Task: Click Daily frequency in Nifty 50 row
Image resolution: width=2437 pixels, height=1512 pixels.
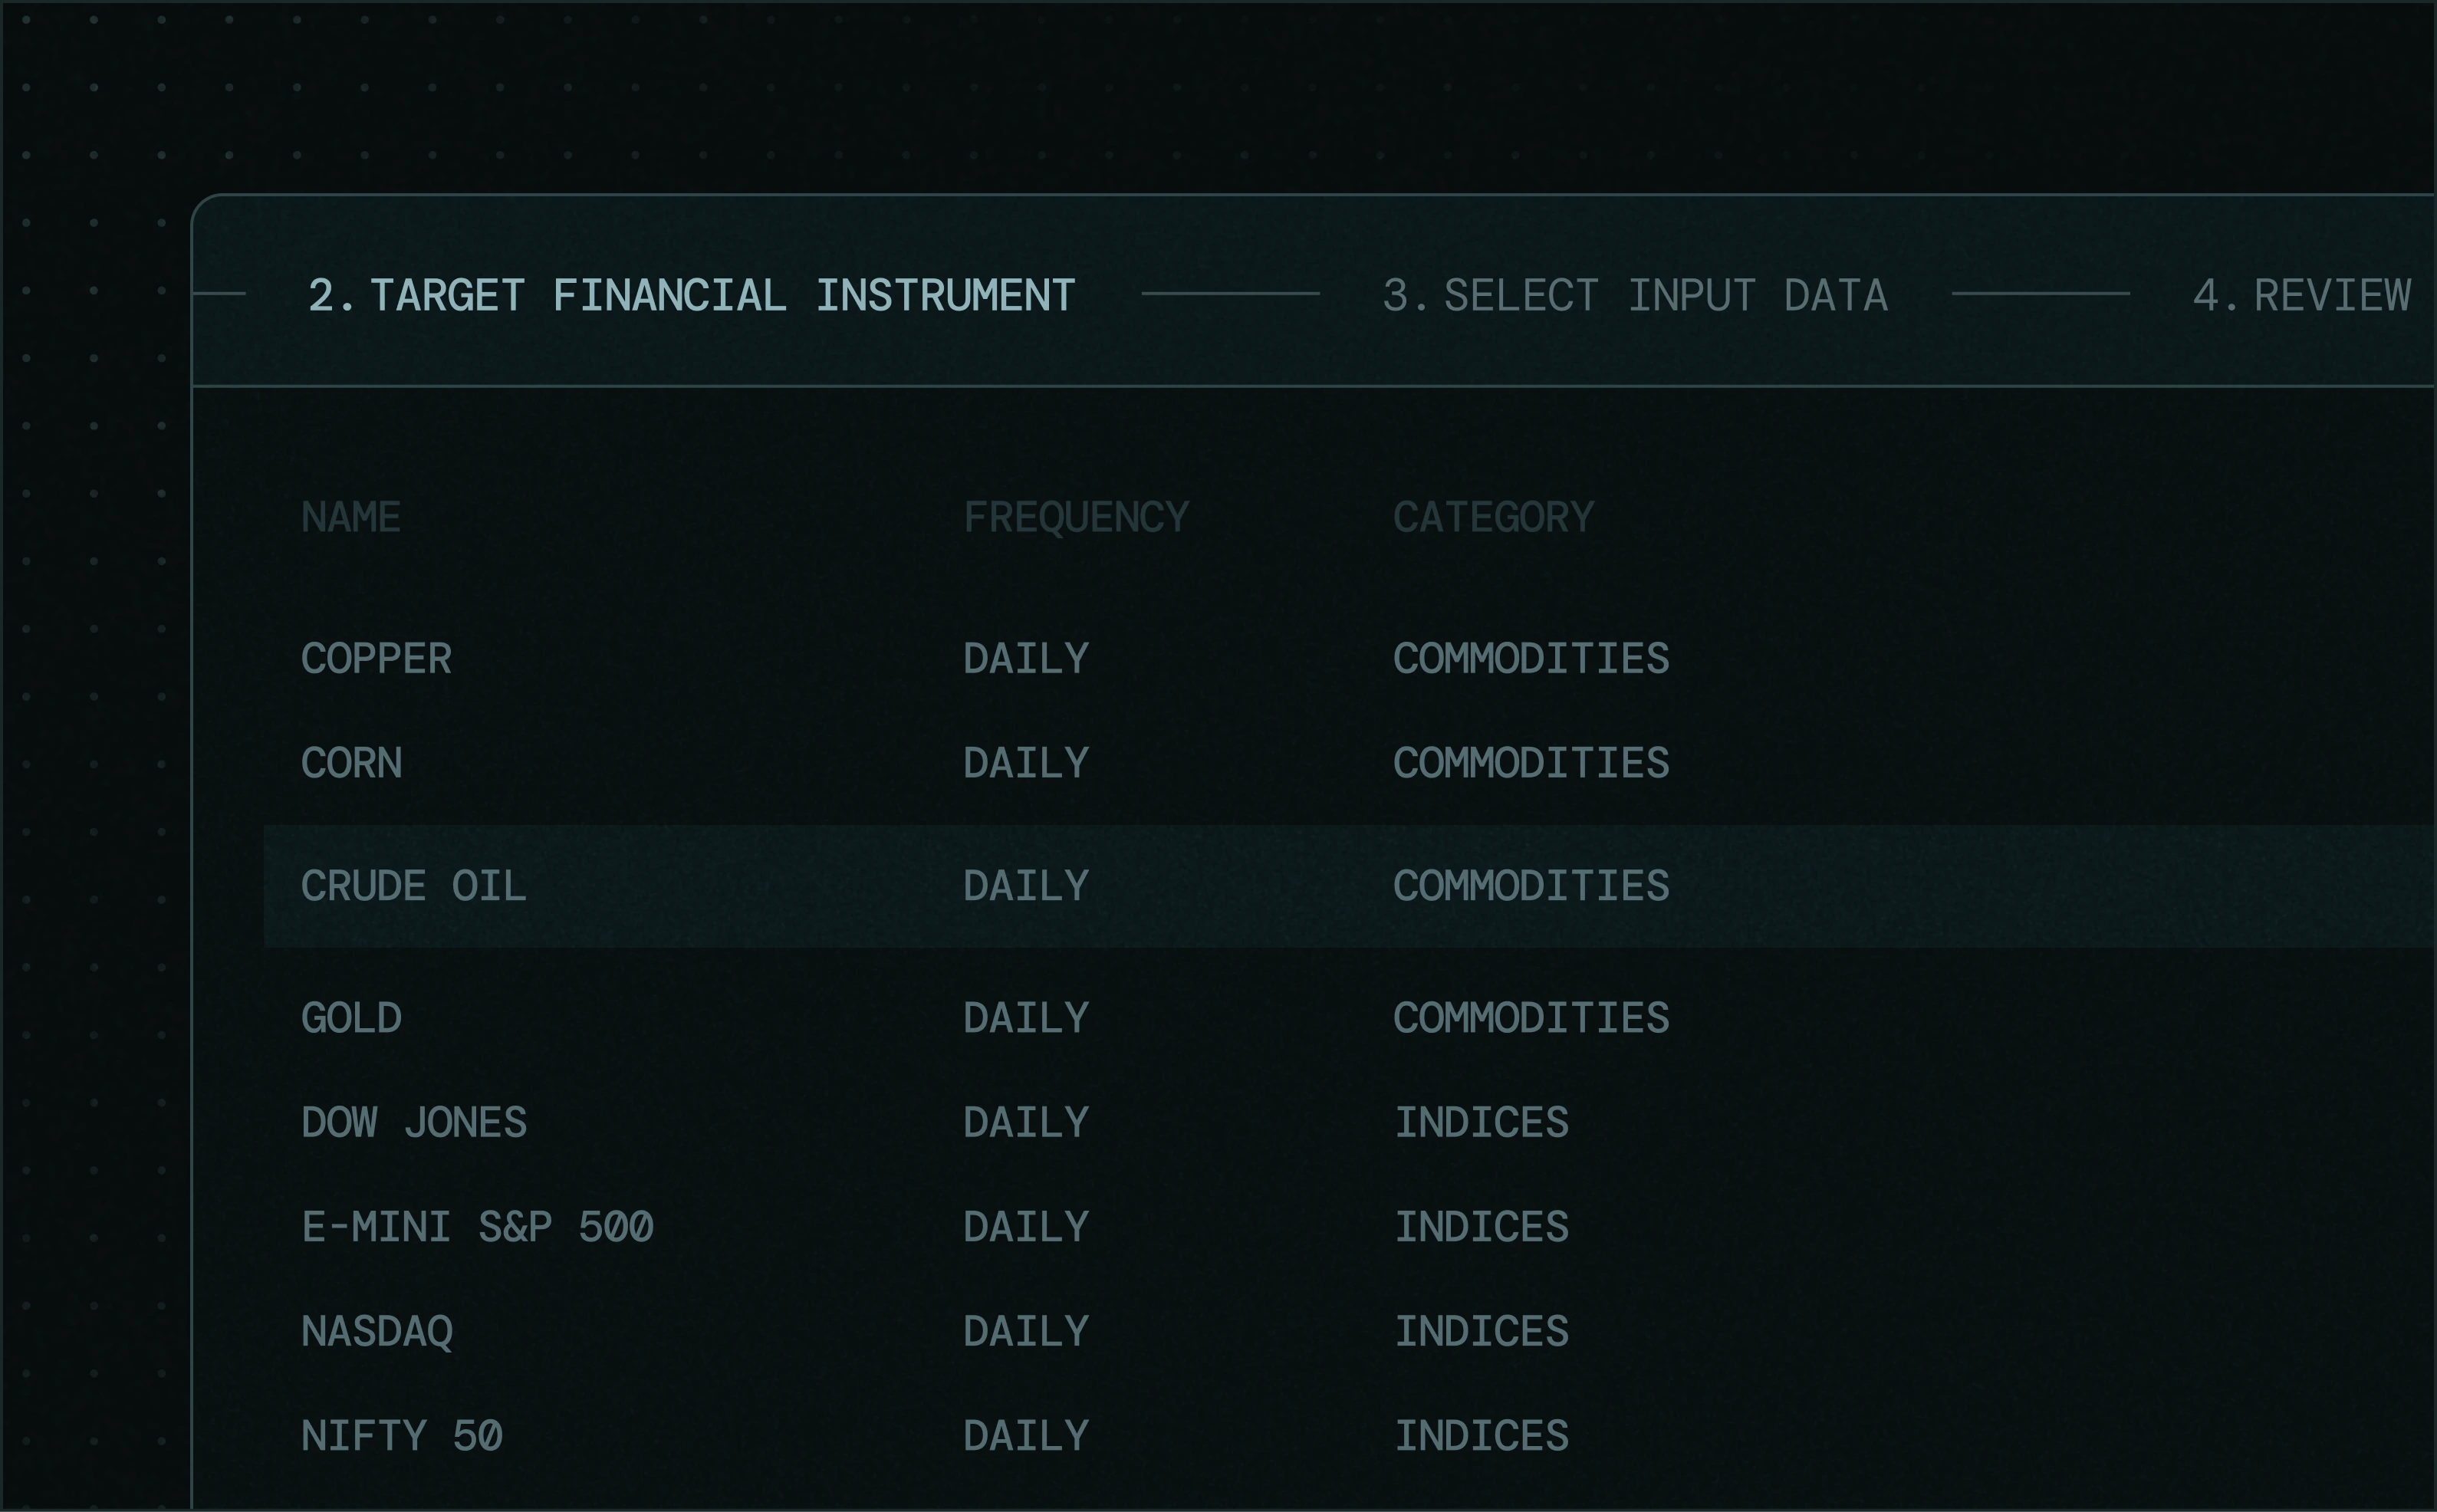Action: tap(1026, 1436)
